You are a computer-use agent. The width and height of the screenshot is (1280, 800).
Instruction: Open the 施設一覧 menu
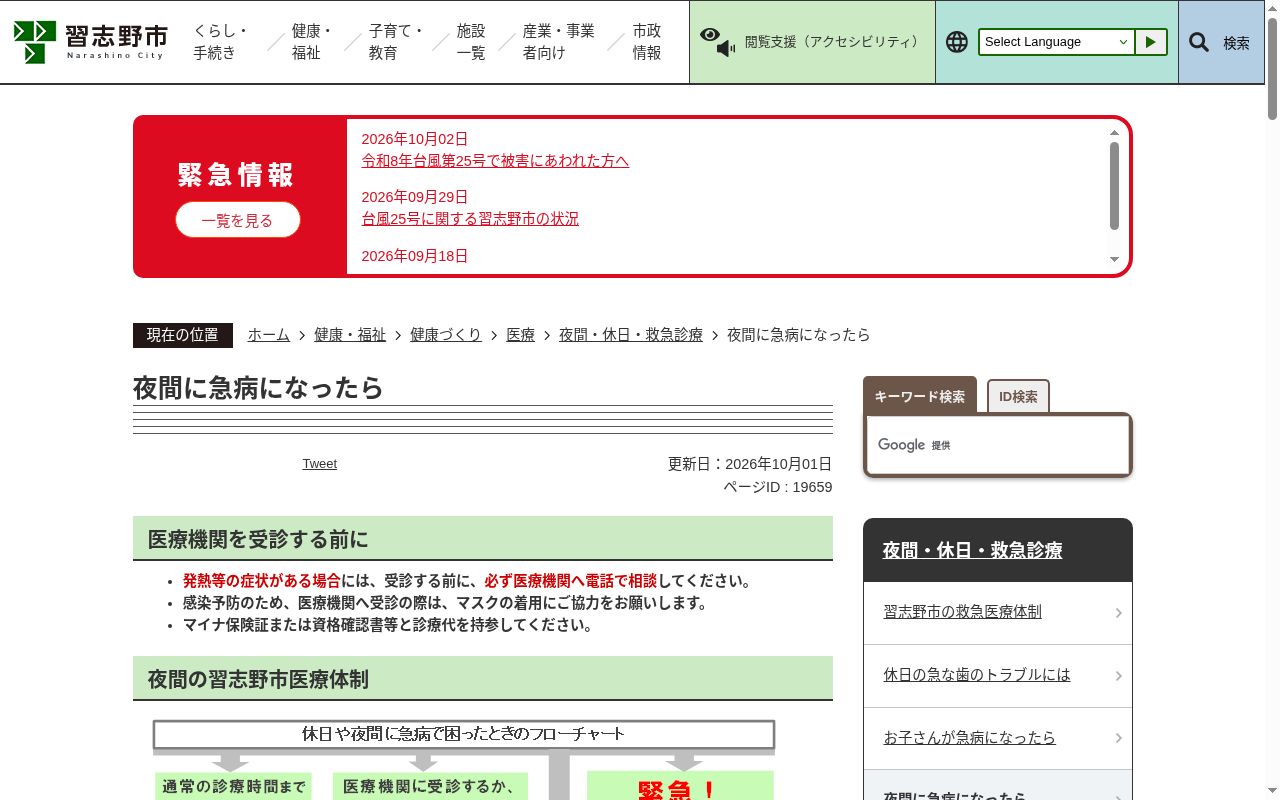pyautogui.click(x=471, y=42)
